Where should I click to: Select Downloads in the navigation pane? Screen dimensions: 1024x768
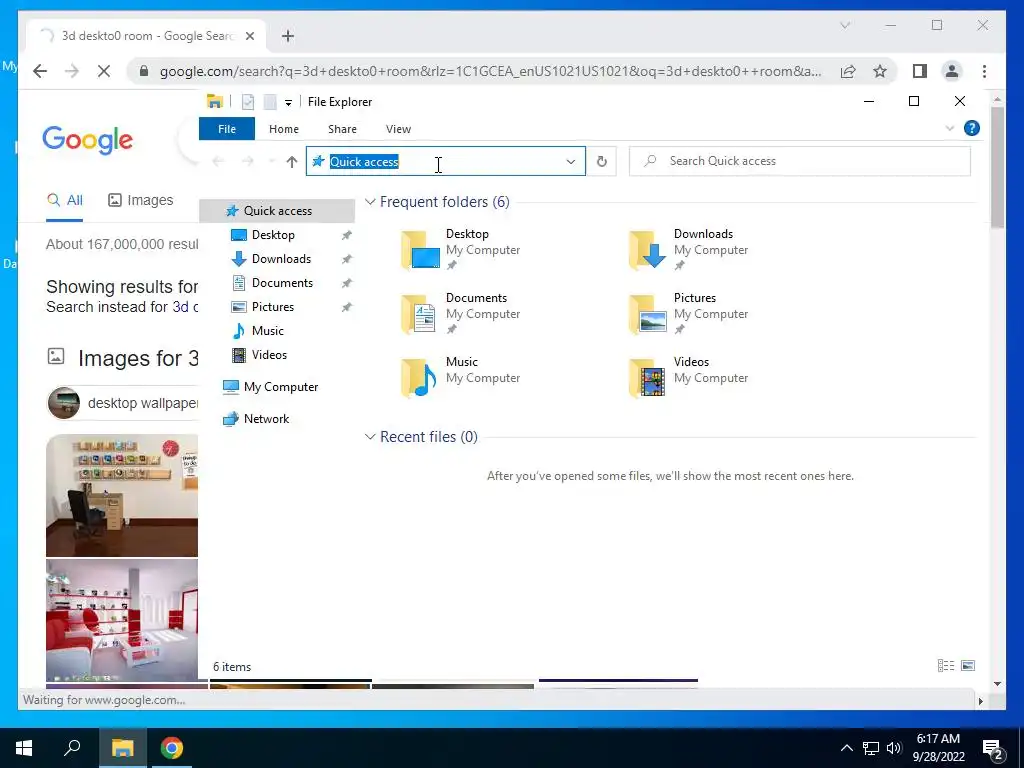point(281,259)
